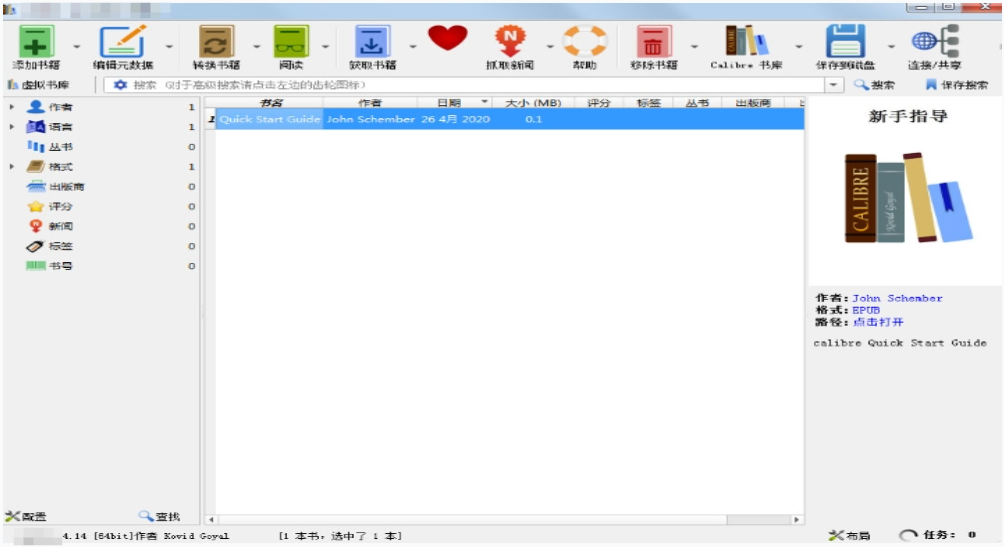
Task: Click the Jobs (任务) indicator
Action: (x=938, y=535)
